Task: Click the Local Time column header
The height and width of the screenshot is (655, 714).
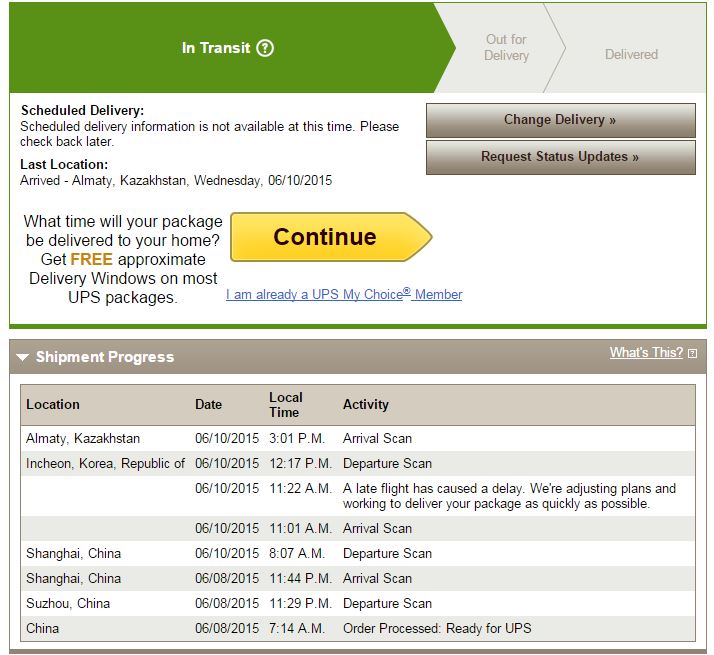Action: [x=285, y=404]
